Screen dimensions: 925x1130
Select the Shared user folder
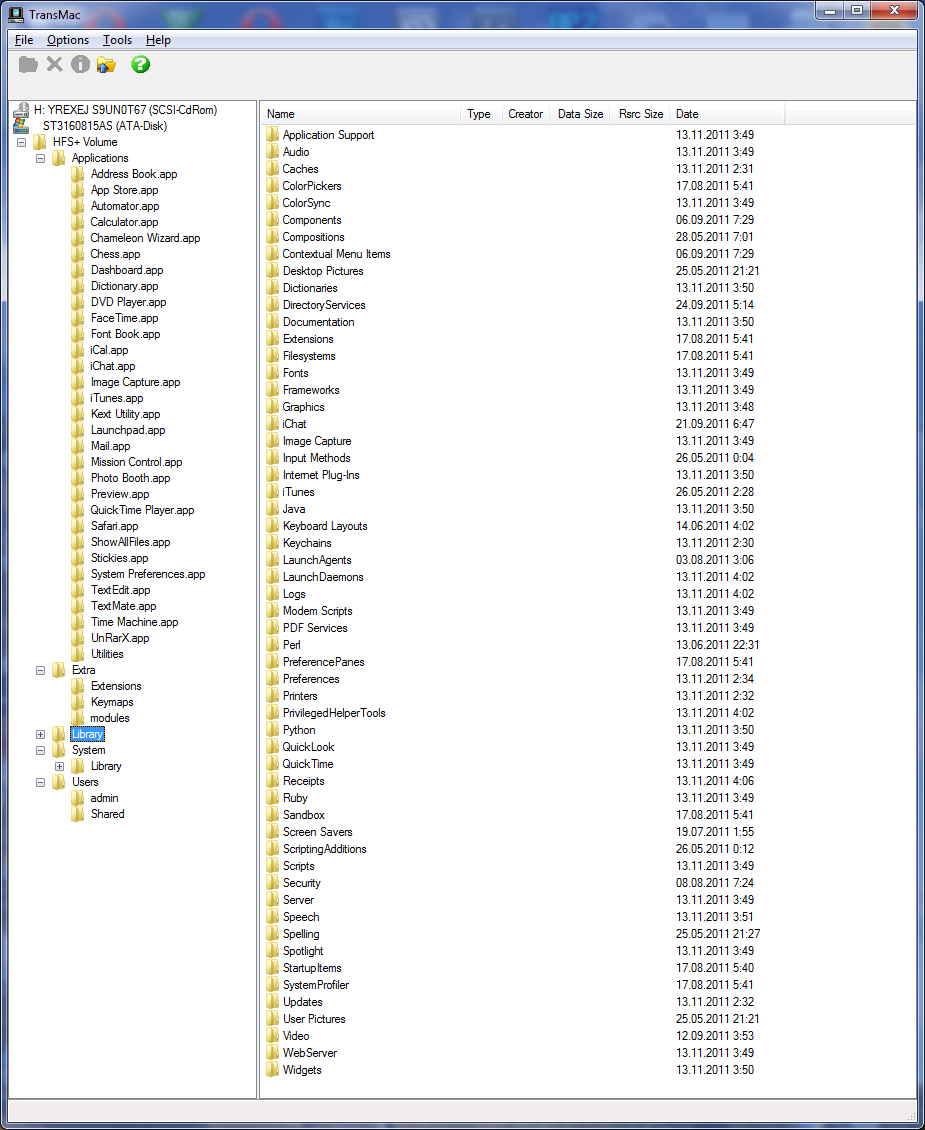pyautogui.click(x=107, y=814)
